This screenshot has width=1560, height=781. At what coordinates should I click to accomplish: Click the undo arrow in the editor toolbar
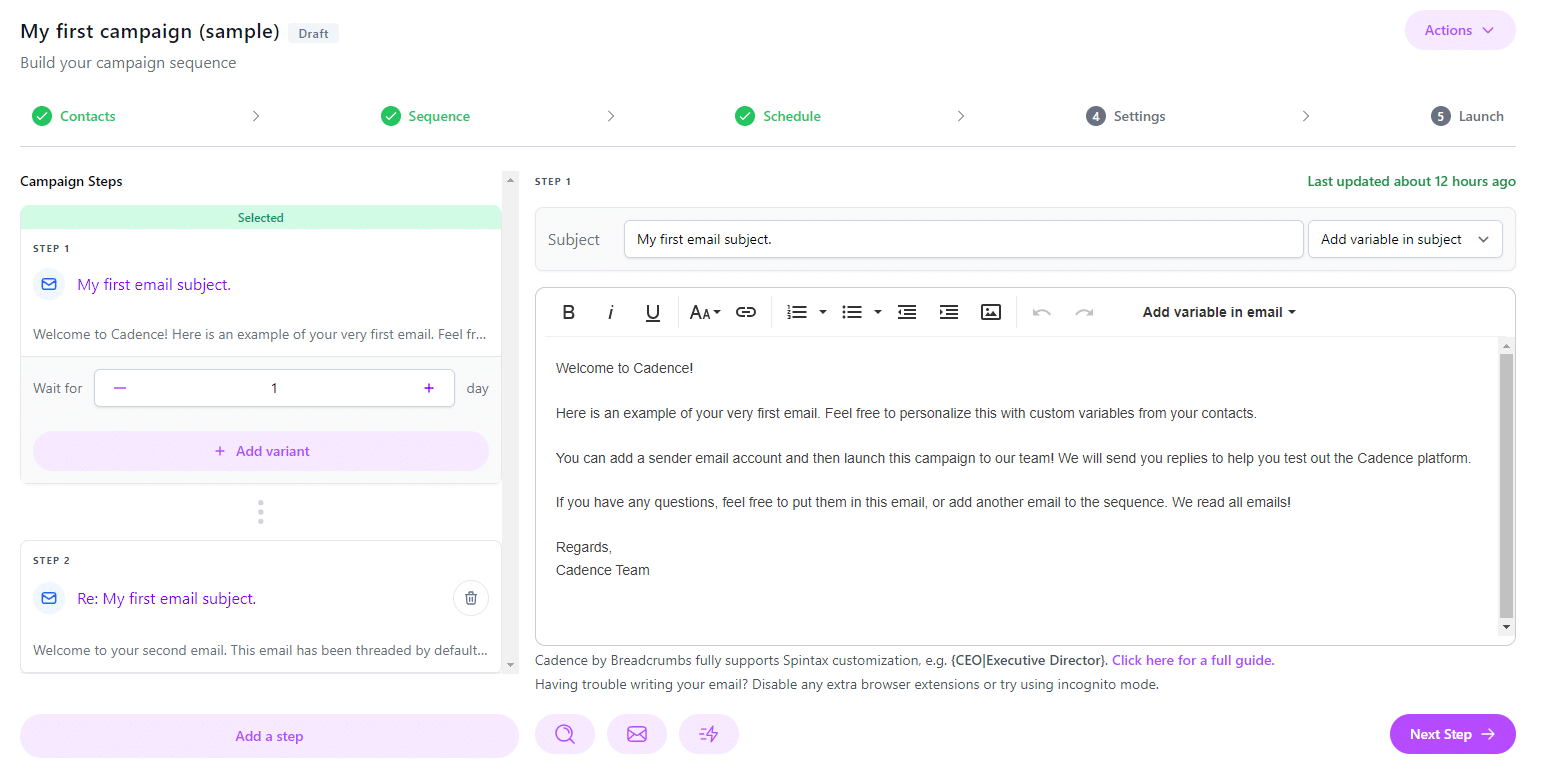coord(1041,311)
